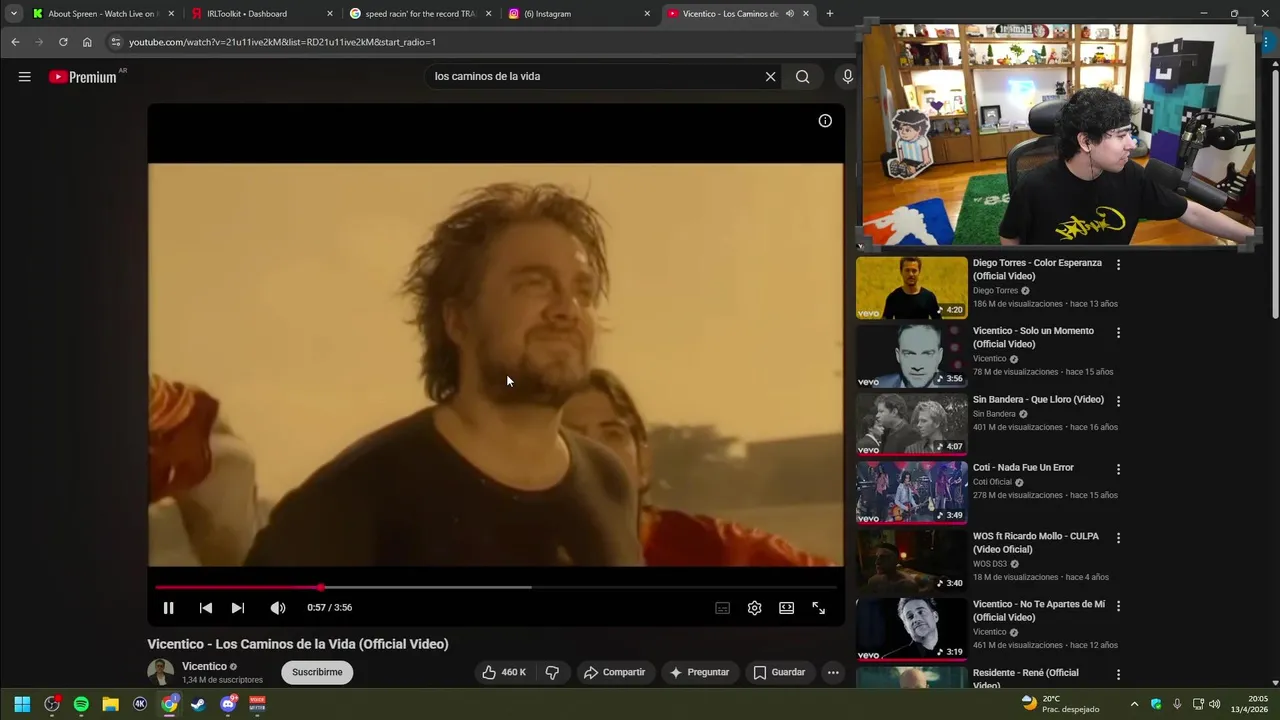
Task: Open options for Color Esperanza video
Action: [1118, 265]
